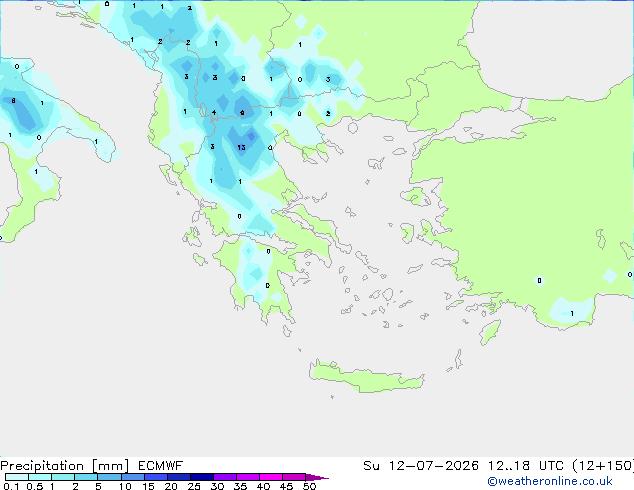Click the '(12+150)' forecast offset text
Image resolution: width=634 pixels, height=490 pixels.
click(x=602, y=466)
